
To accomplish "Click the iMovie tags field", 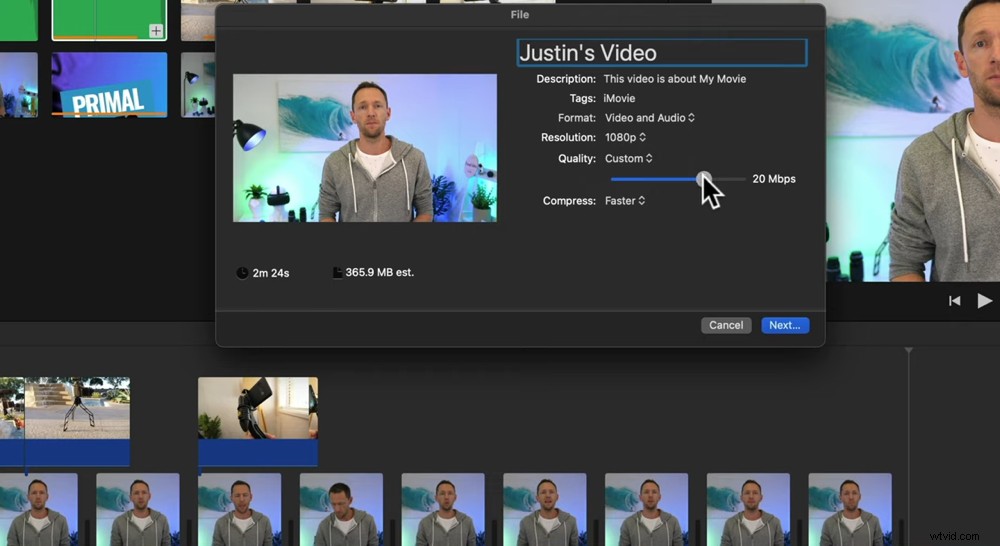I will click(x=619, y=98).
